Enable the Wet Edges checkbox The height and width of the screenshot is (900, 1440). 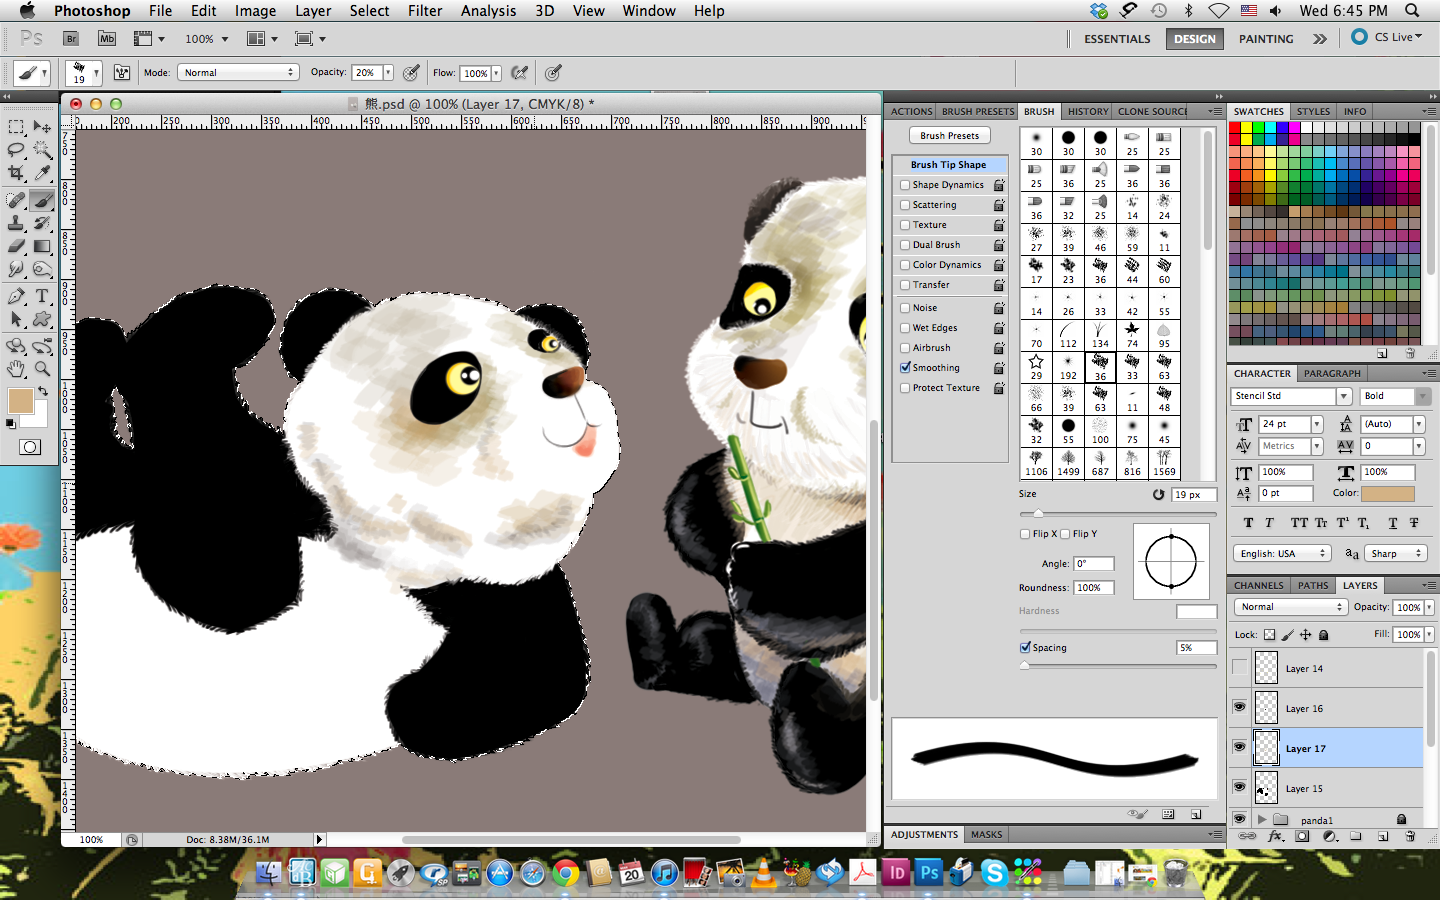pos(905,328)
